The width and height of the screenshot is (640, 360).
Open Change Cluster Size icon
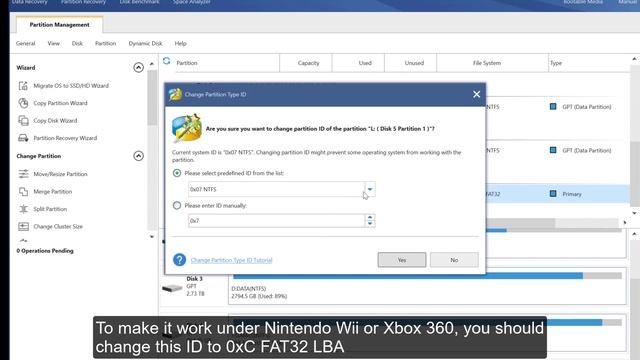pyautogui.click(x=23, y=226)
